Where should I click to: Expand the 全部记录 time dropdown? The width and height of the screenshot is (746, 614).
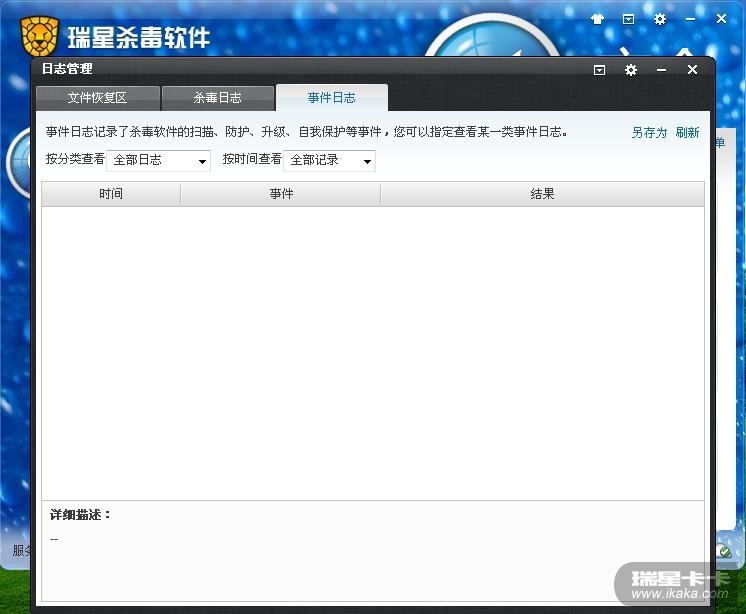(x=329, y=160)
